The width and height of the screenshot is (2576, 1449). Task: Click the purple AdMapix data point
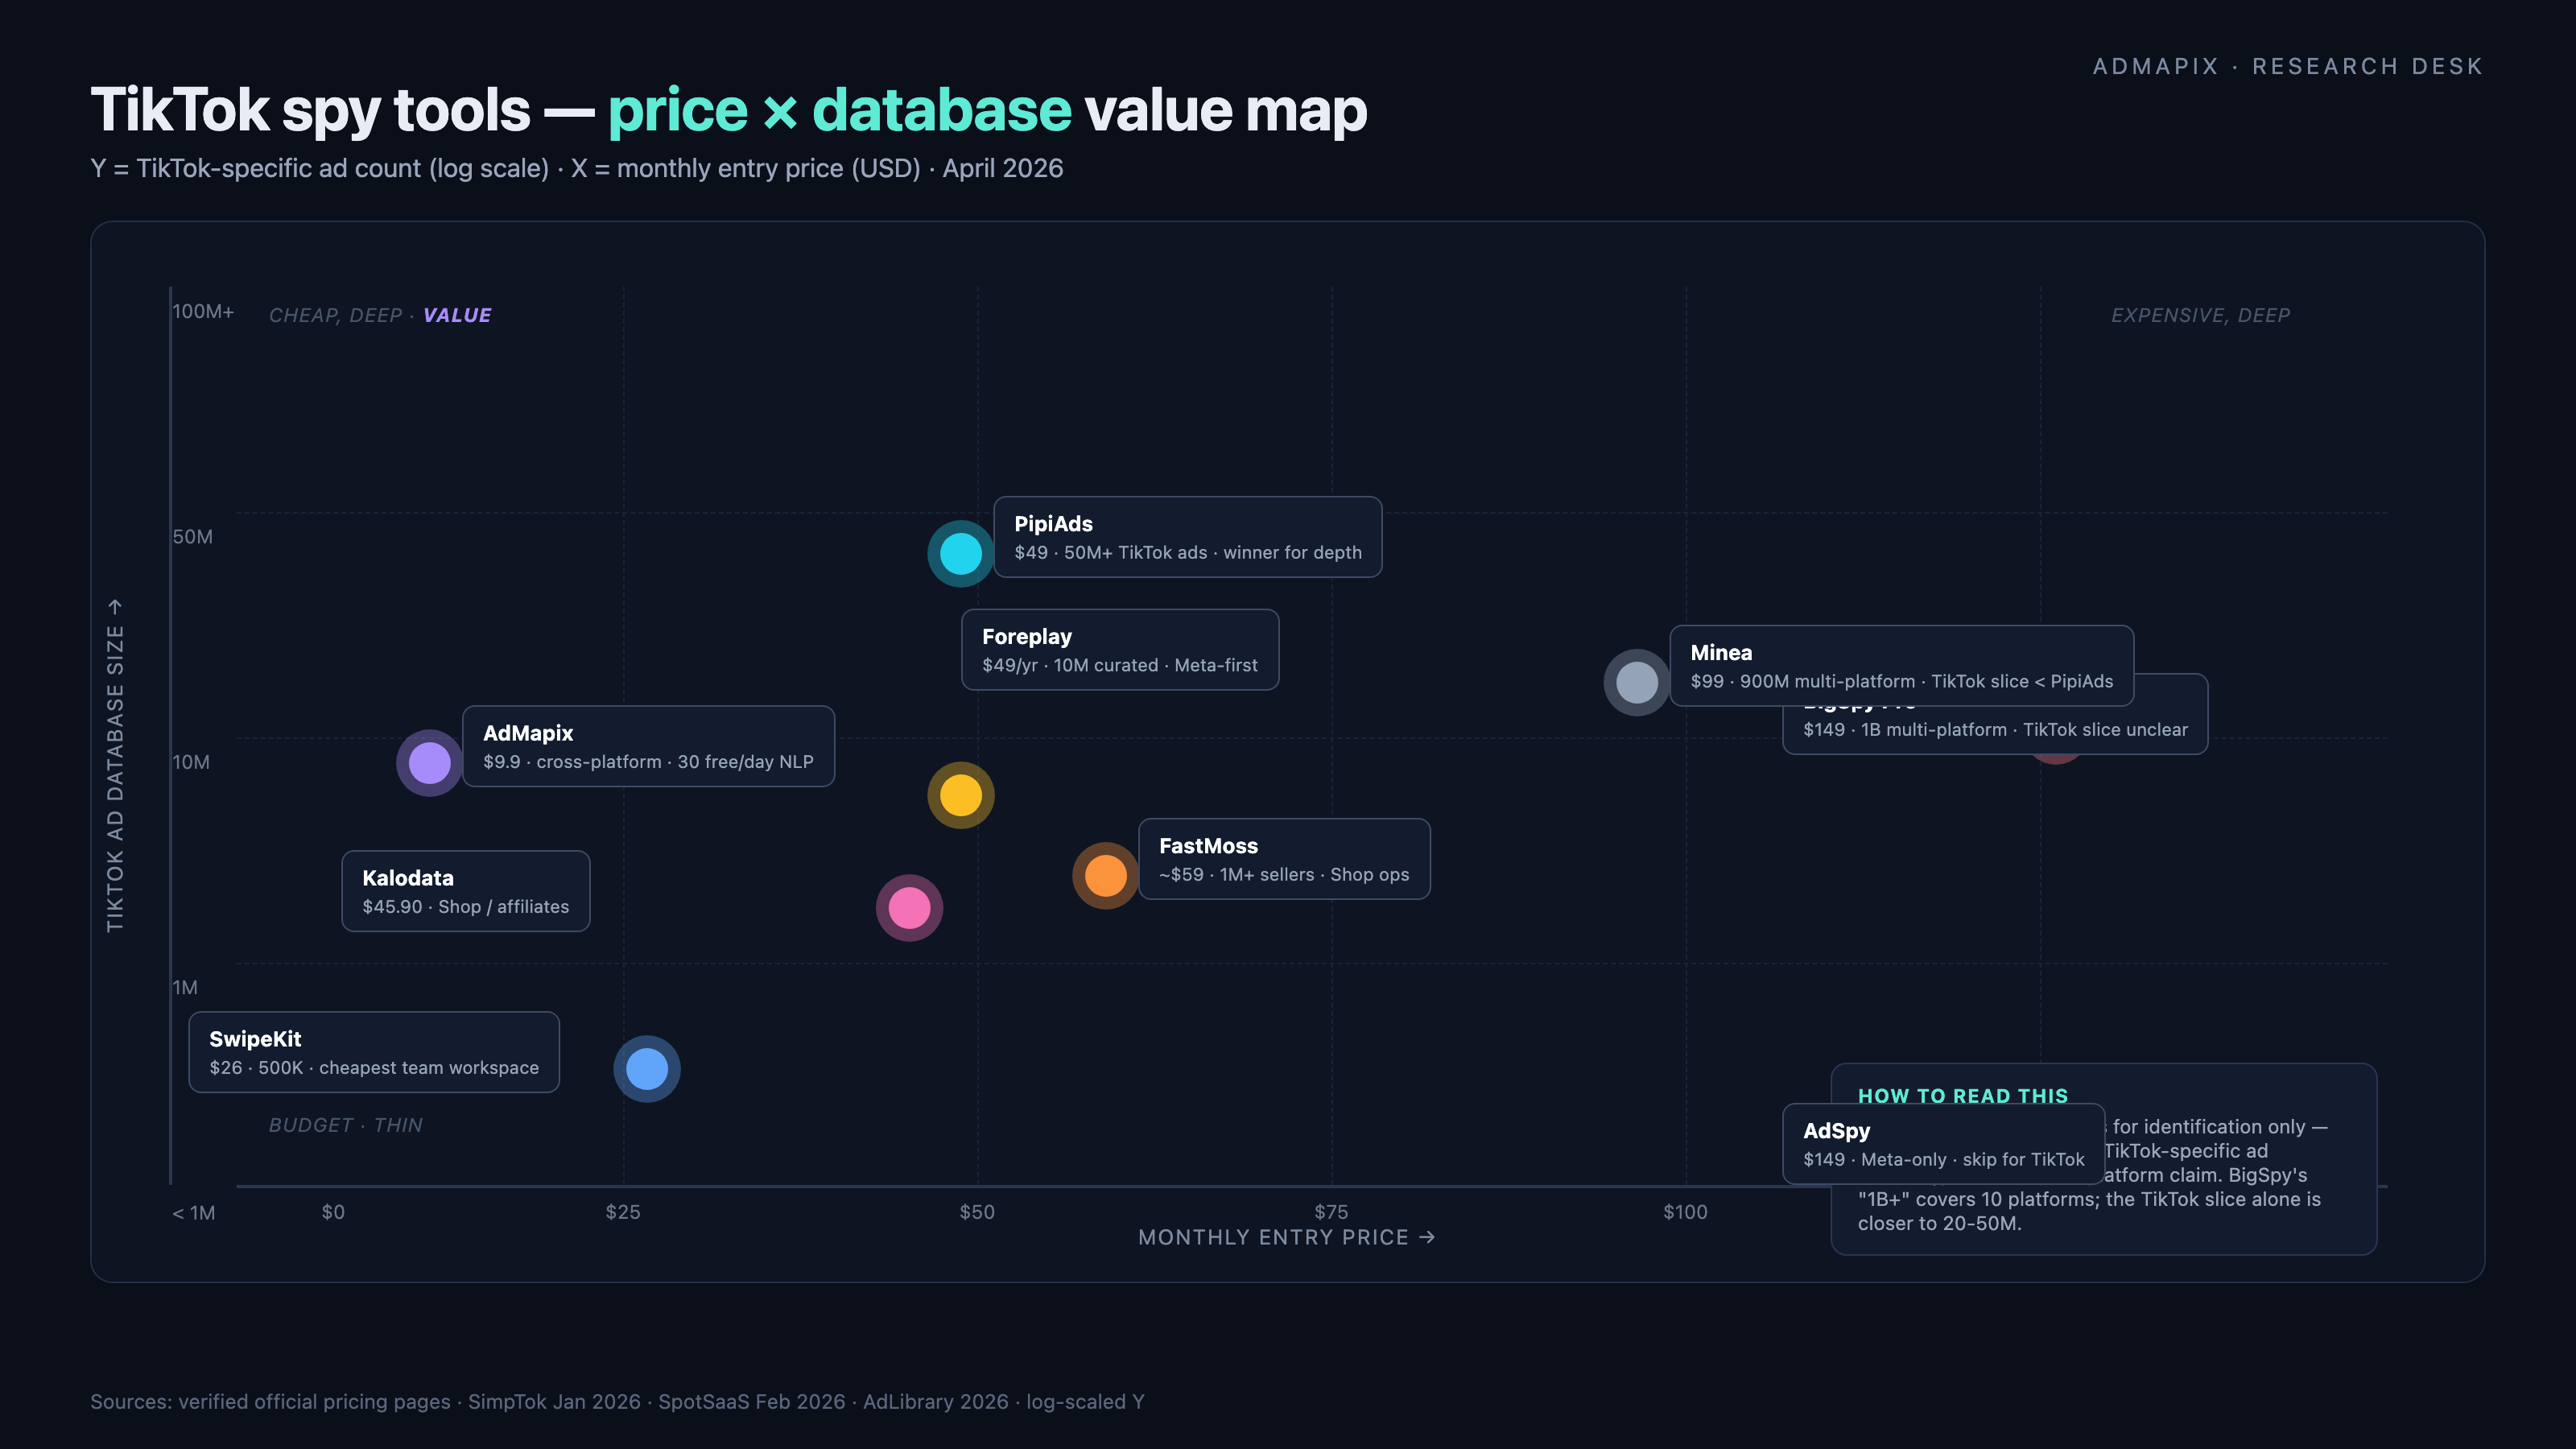[429, 763]
